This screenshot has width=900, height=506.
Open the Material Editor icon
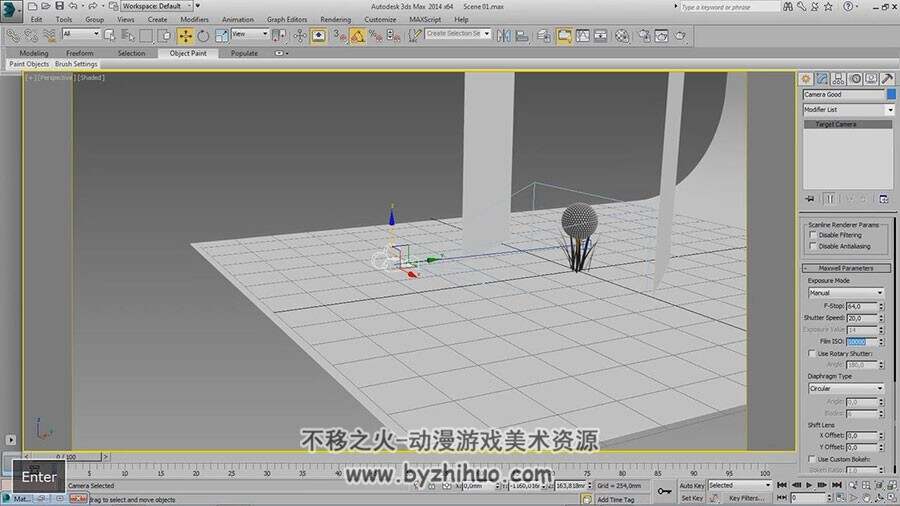pos(622,36)
